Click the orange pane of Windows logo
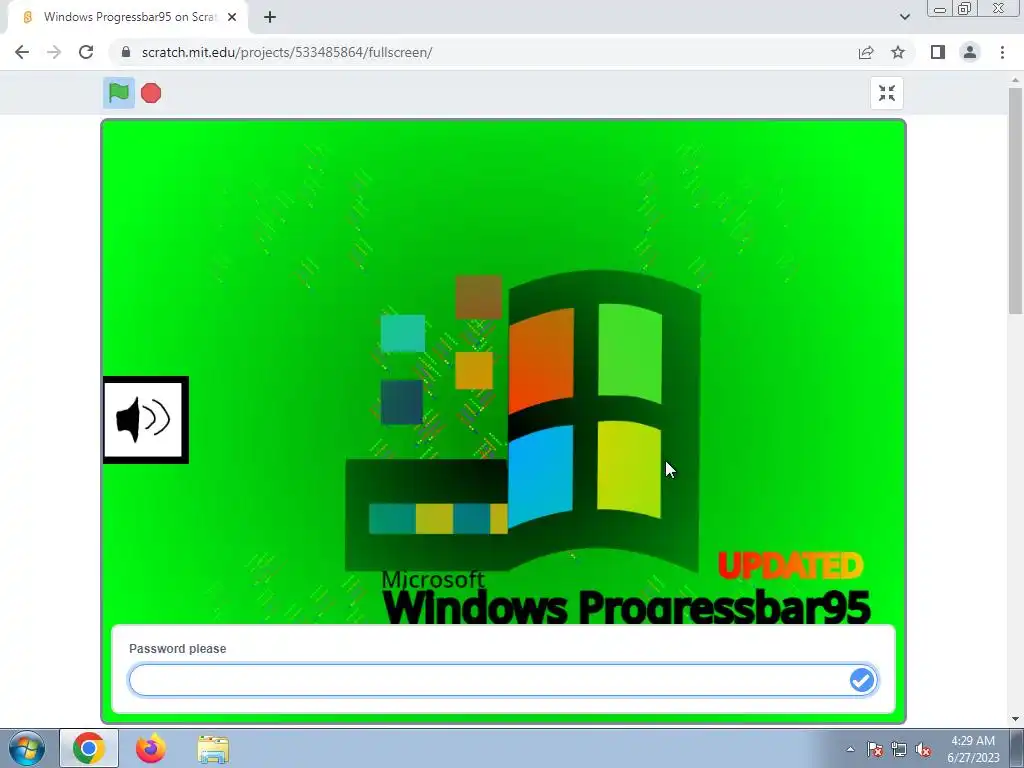1024x768 pixels. (541, 360)
